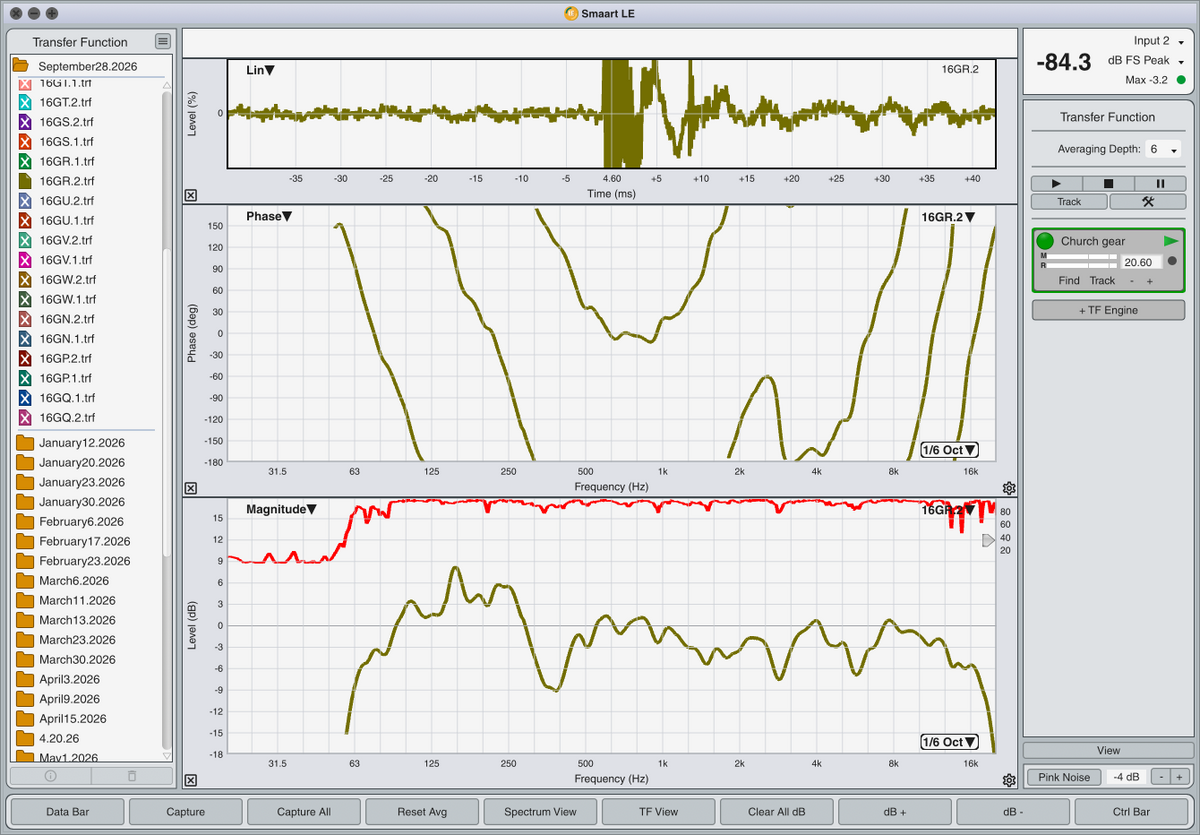Toggle the dark dot beside delay 20.60
The image size is (1200, 835).
tap(1172, 261)
